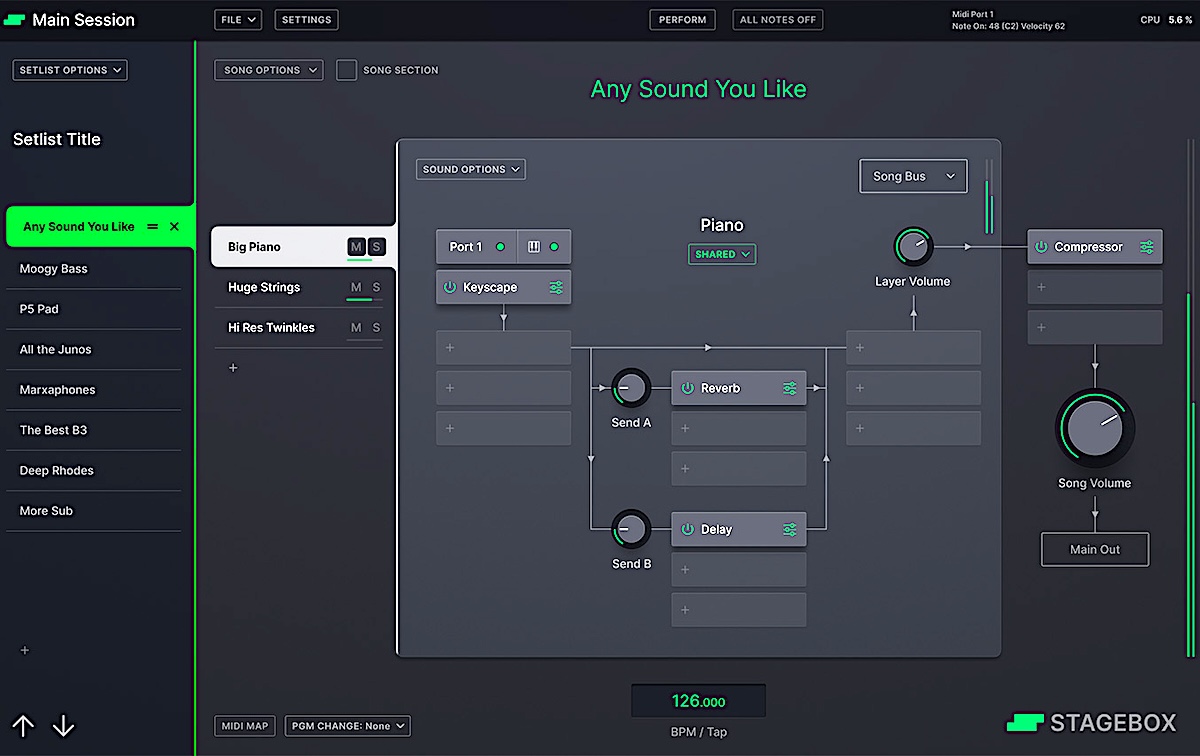Screen dimensions: 1200x756
Task: Open the SETTINGS menu
Action: click(x=306, y=19)
